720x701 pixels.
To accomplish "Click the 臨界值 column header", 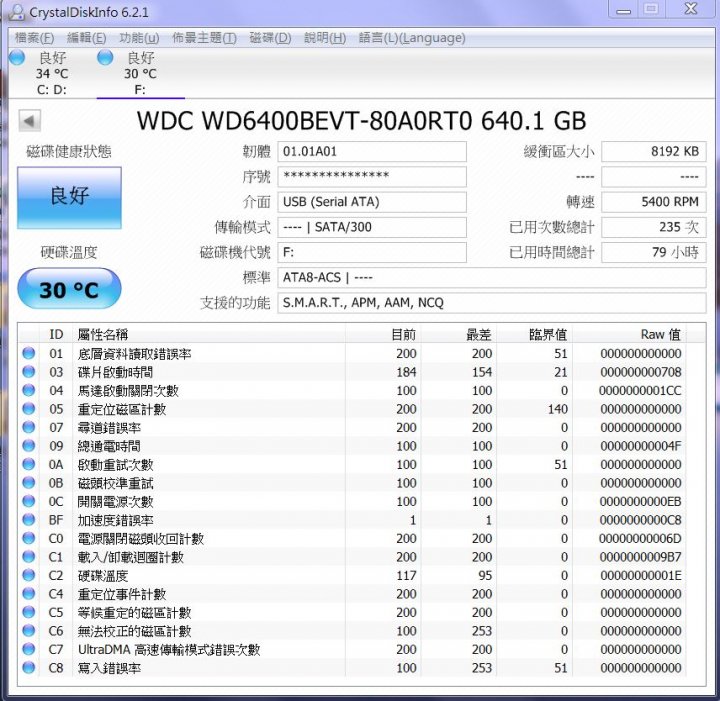I will click(x=534, y=334).
